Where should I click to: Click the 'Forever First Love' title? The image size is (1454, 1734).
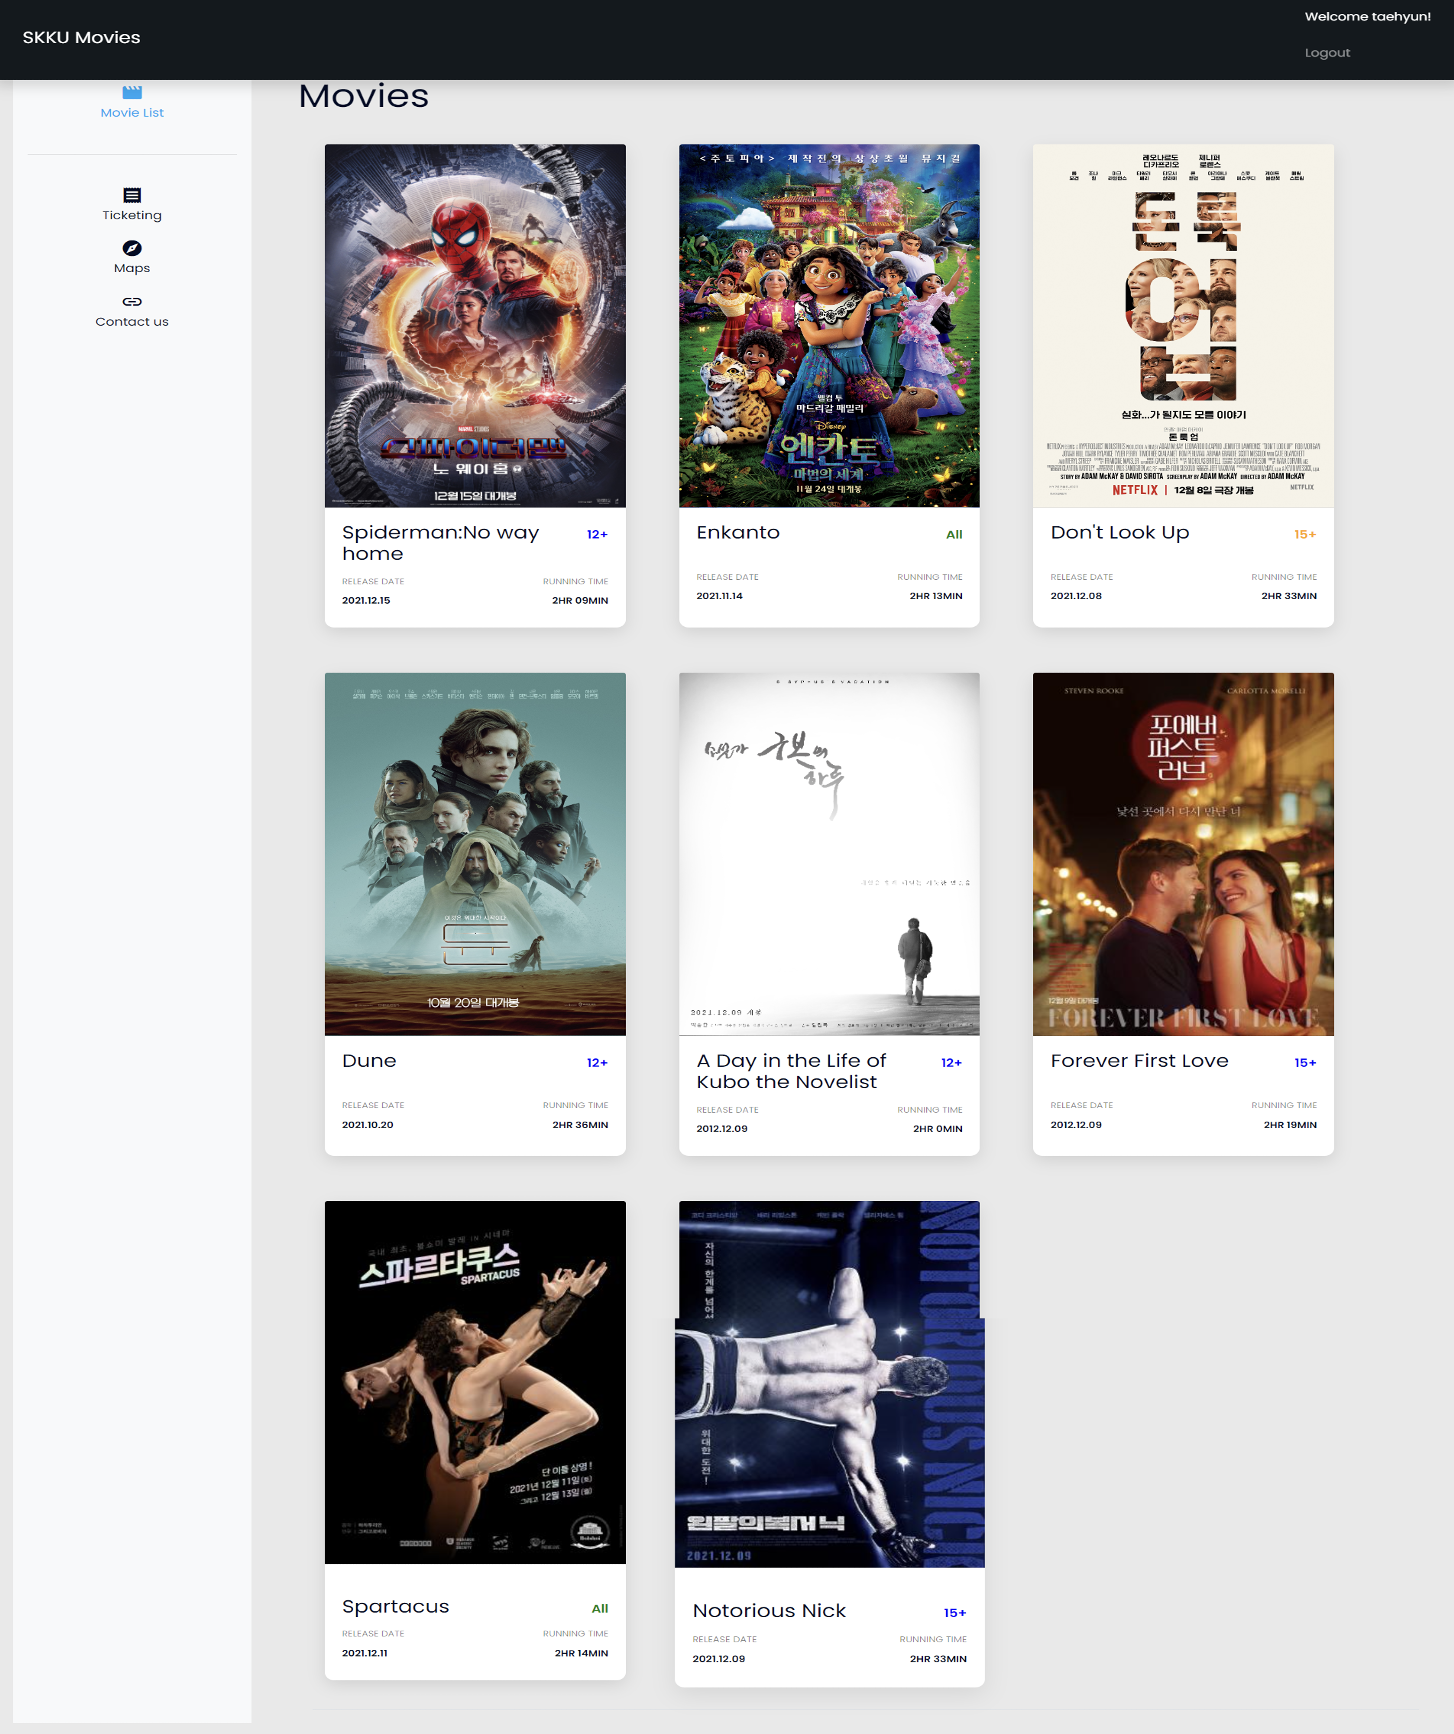click(1140, 1061)
